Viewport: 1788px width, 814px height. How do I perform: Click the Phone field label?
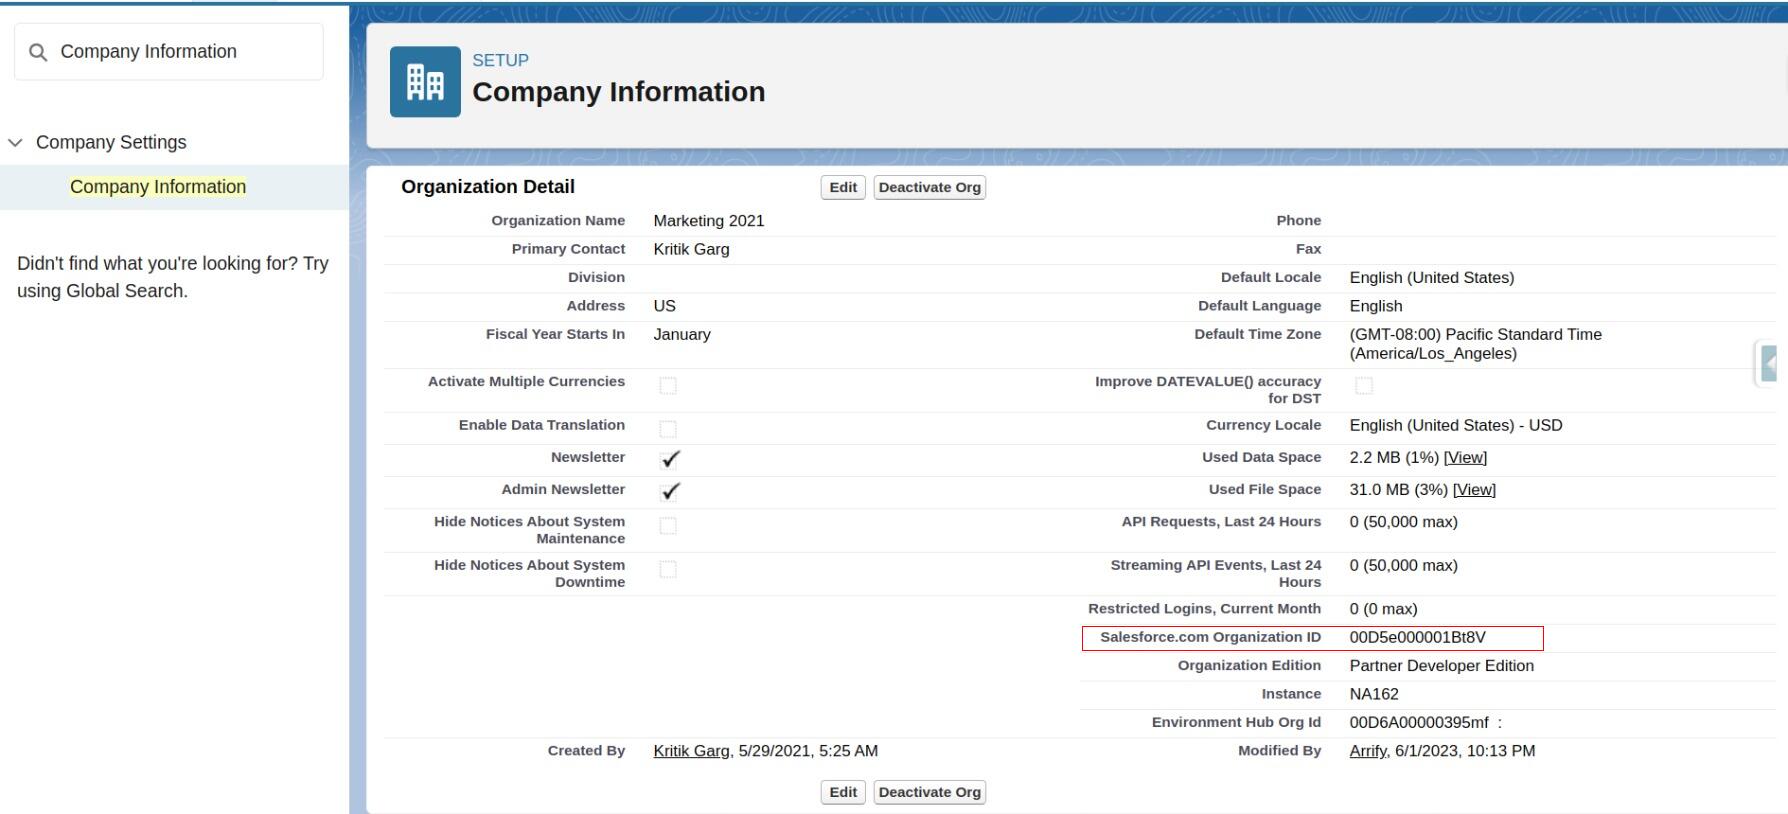pos(1299,221)
